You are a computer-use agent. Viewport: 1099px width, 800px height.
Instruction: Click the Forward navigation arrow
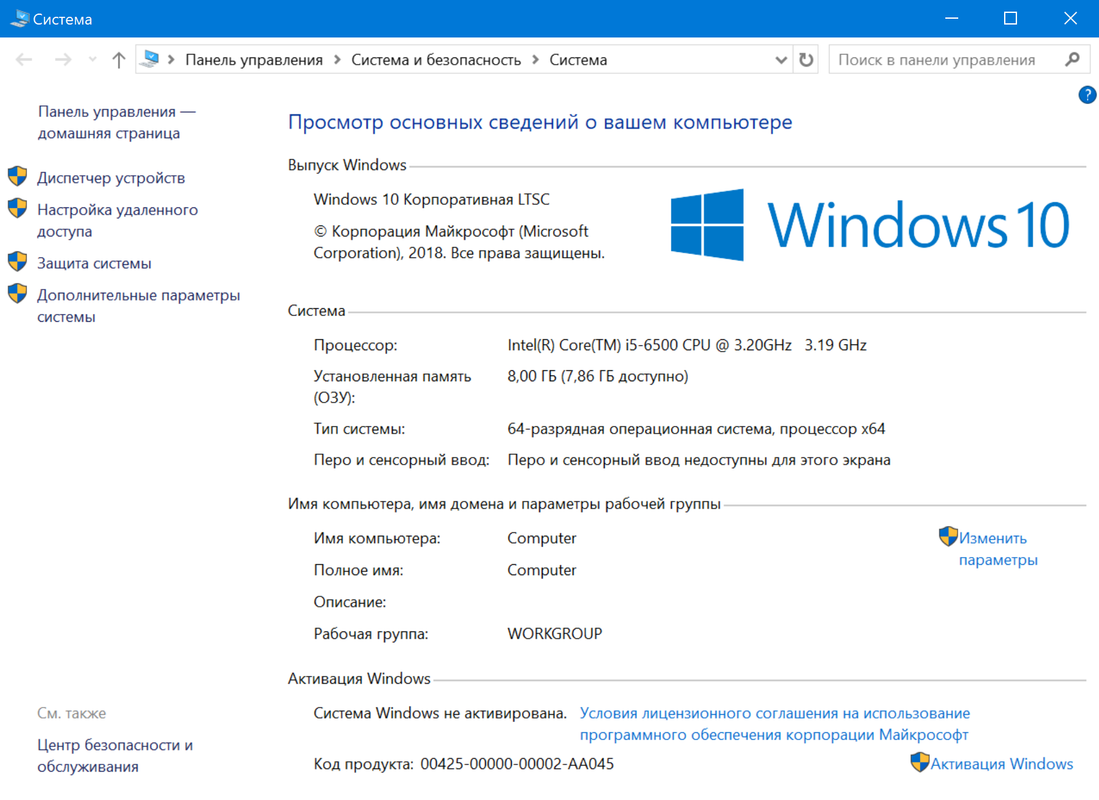click(x=63, y=60)
